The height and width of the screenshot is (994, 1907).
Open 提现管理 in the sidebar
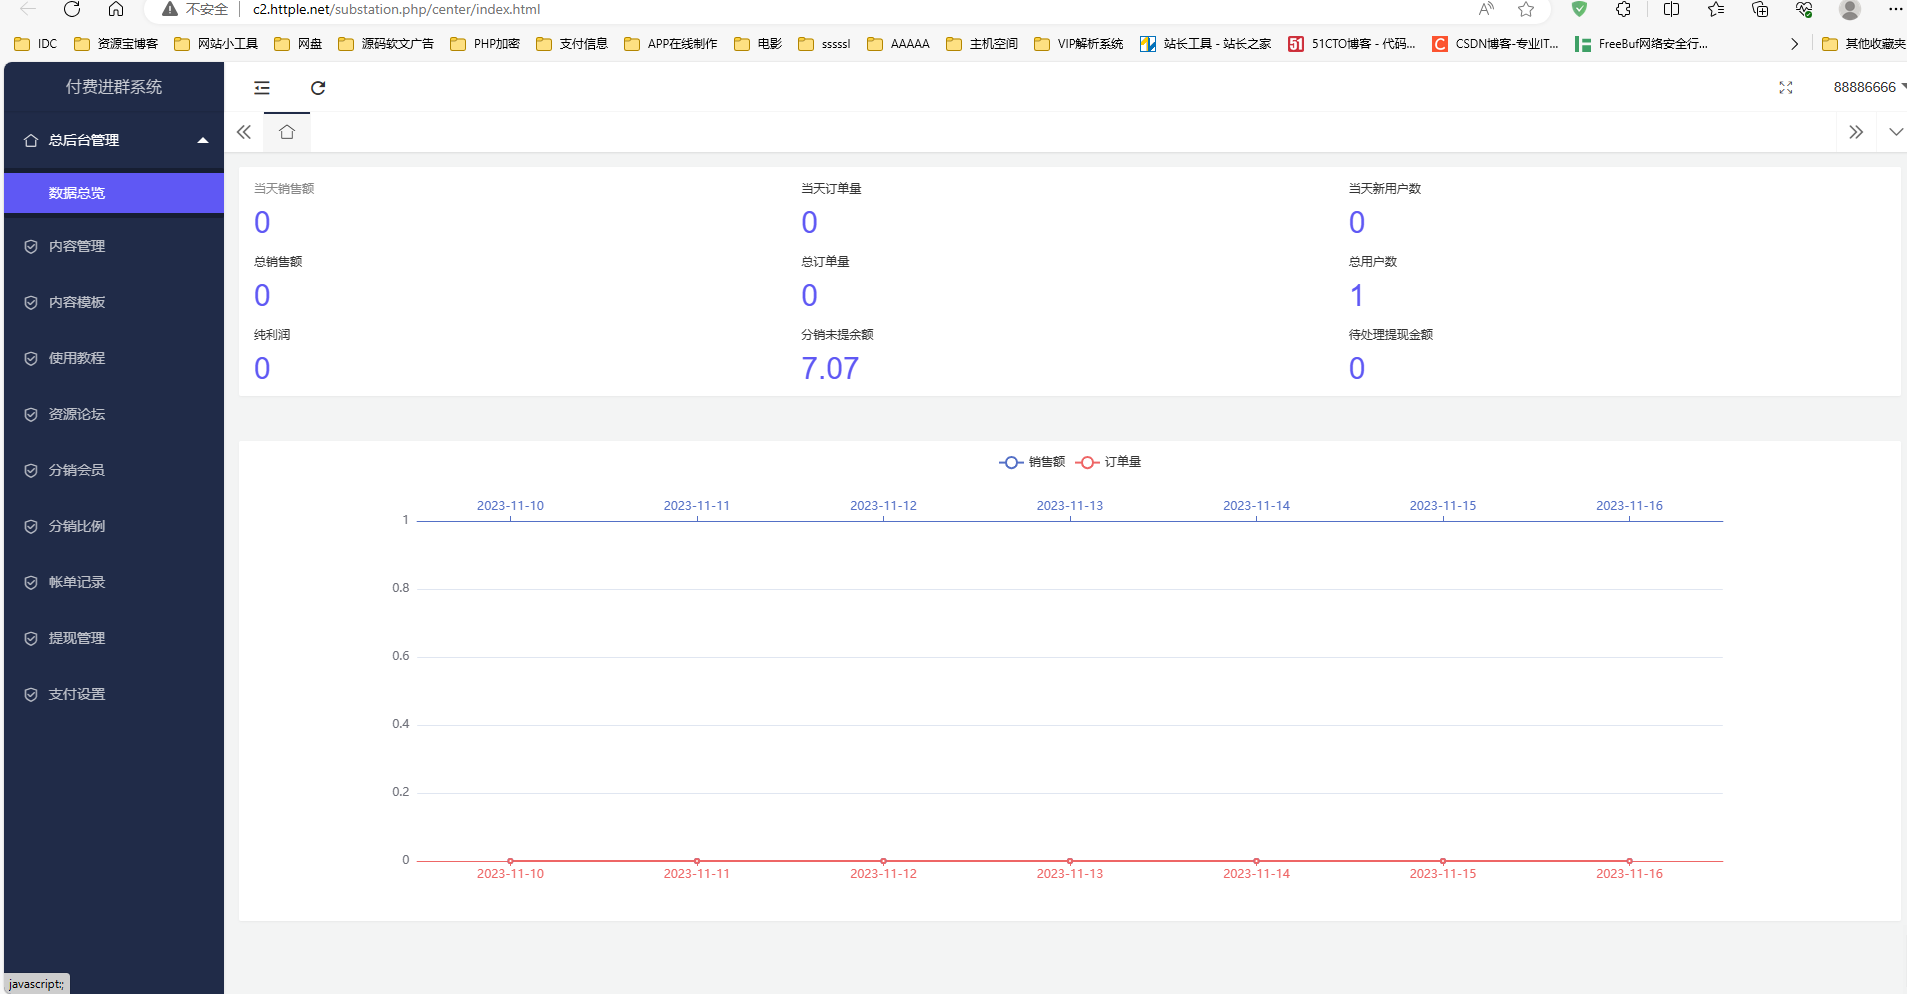[x=114, y=638]
